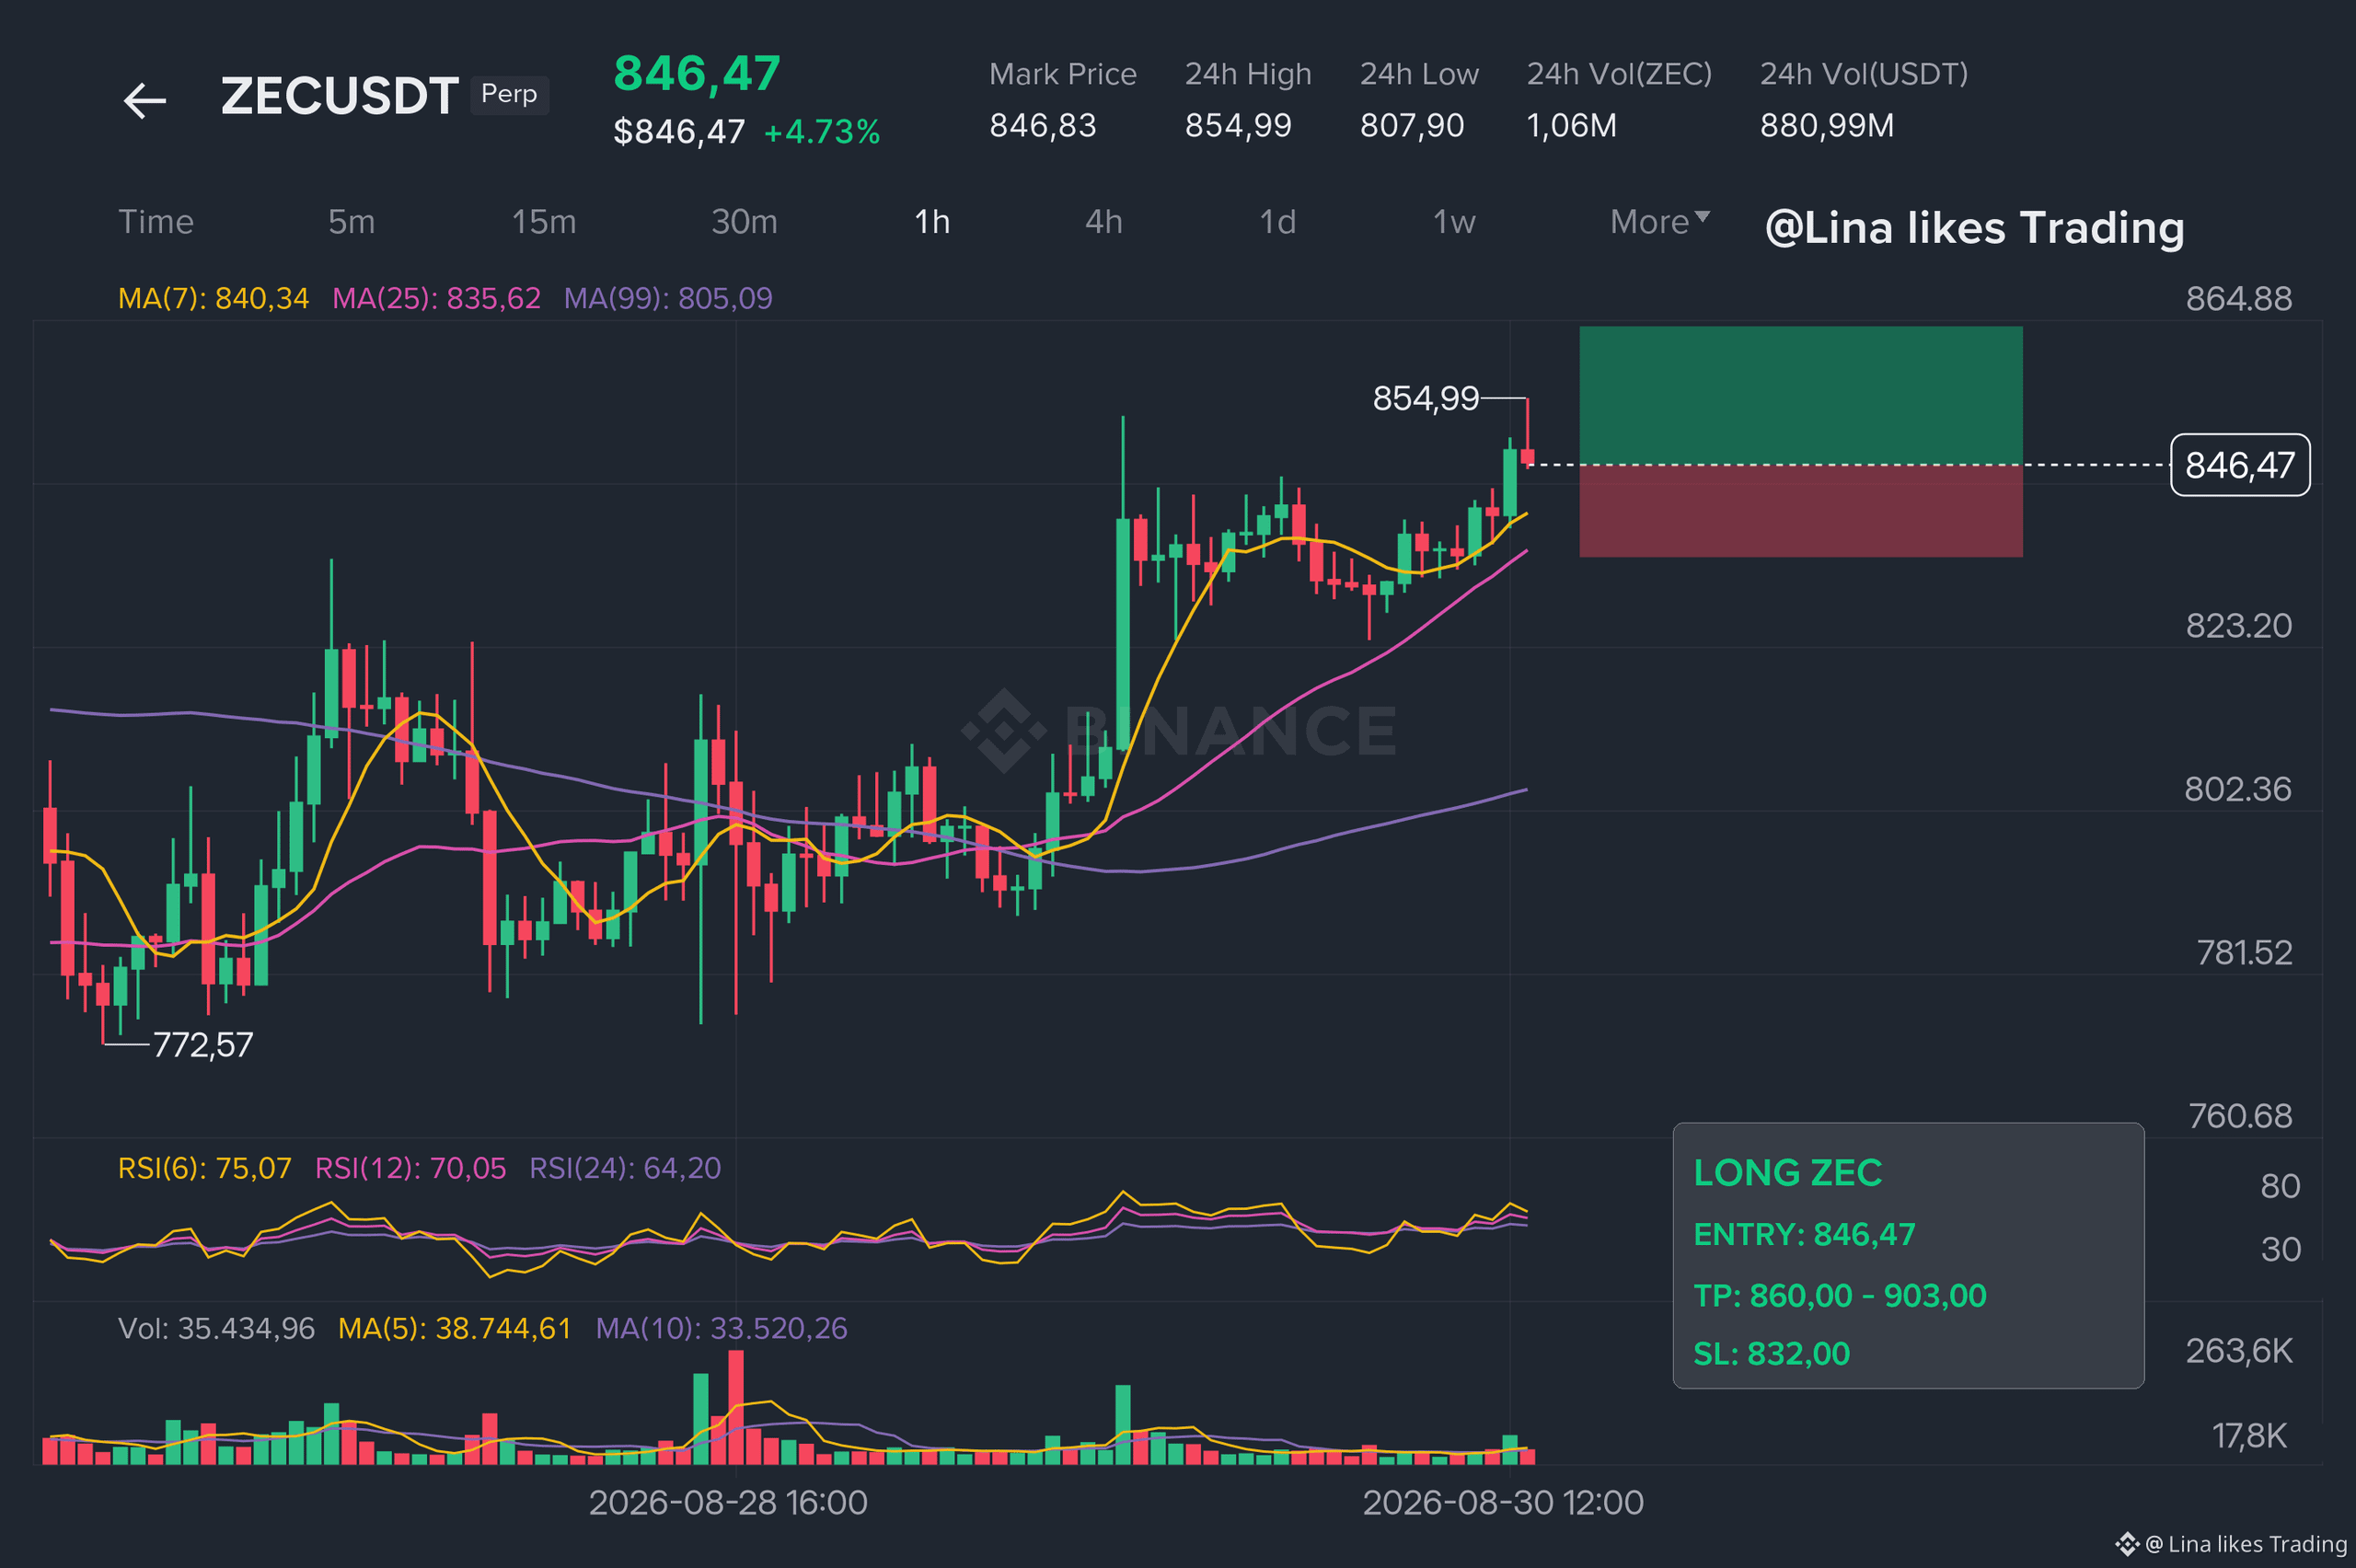Click the MA(7): 840,34 indicator label
This screenshot has height=1568, width=2356.
[x=213, y=298]
